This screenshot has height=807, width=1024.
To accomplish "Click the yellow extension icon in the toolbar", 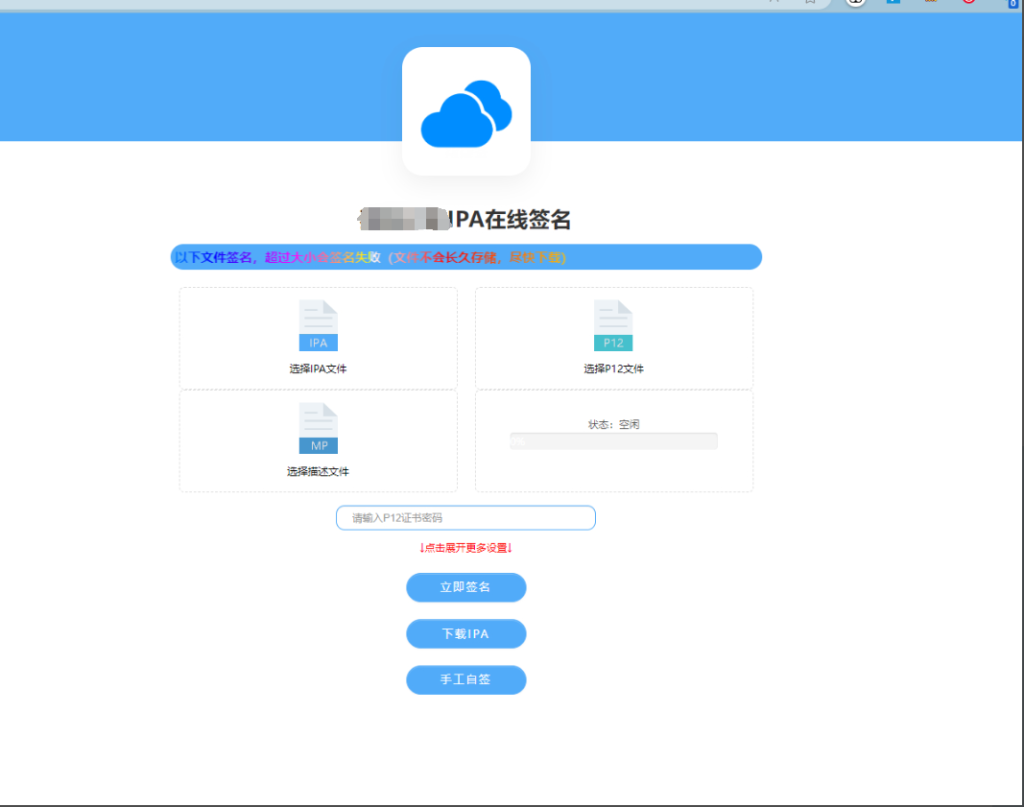I will click(x=932, y=3).
